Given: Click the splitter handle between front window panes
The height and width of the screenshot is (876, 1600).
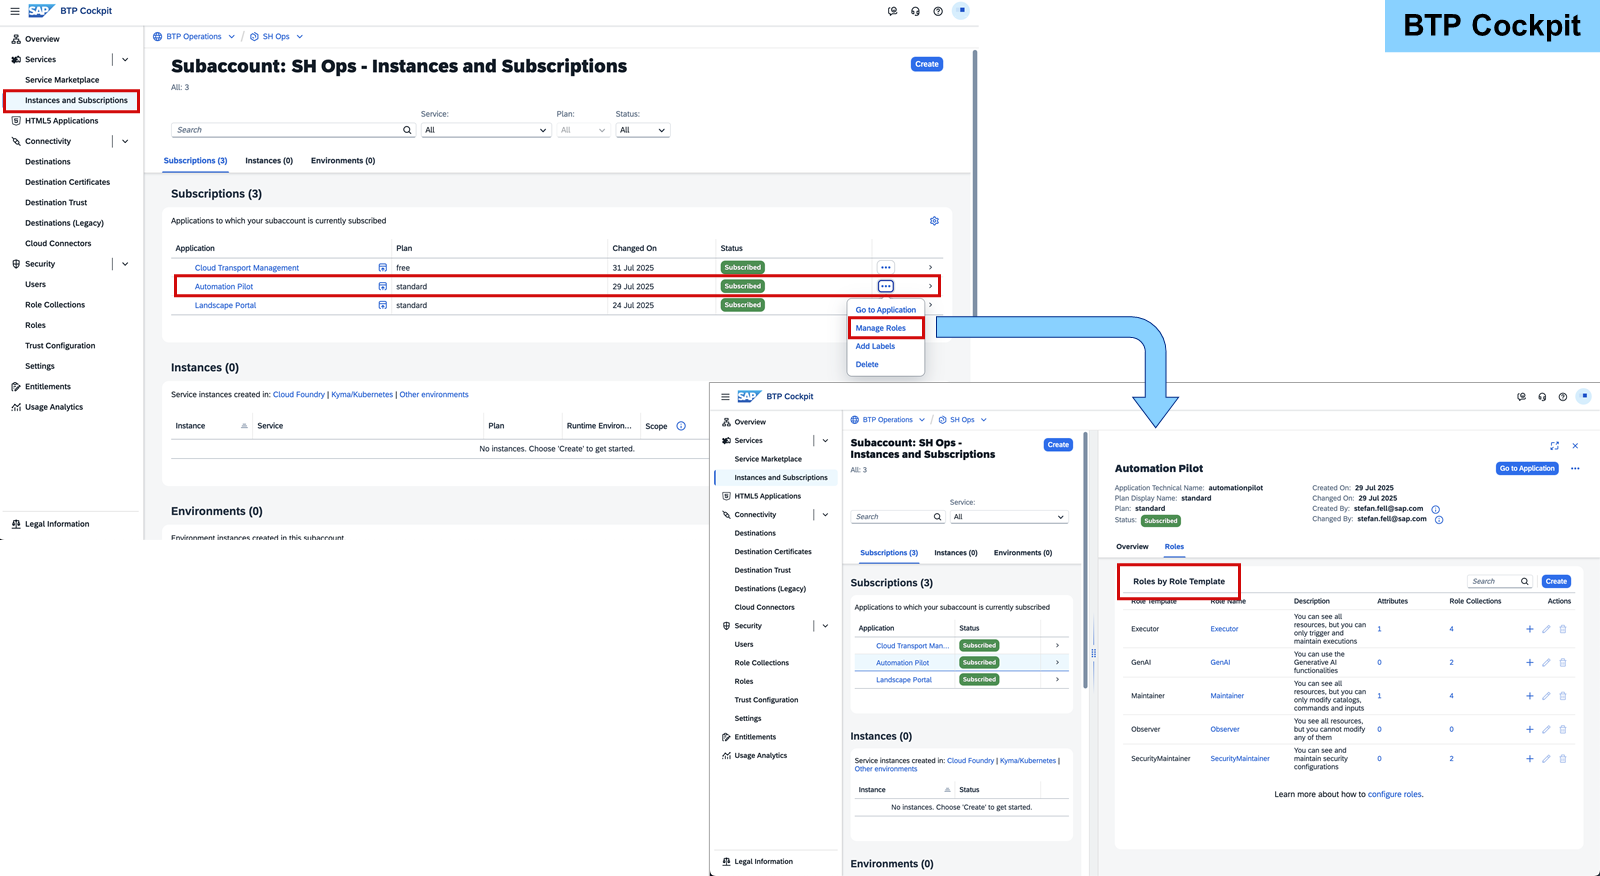Looking at the screenshot, I should pos(1093,654).
